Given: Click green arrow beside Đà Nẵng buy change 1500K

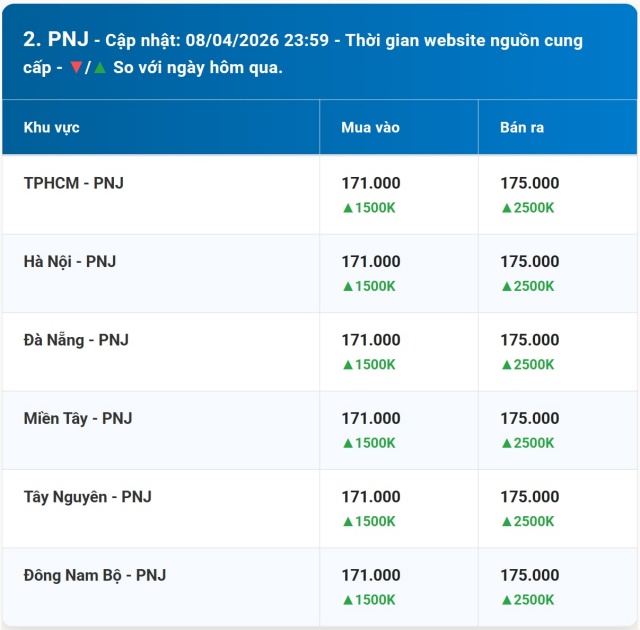Looking at the screenshot, I should pos(348,365).
